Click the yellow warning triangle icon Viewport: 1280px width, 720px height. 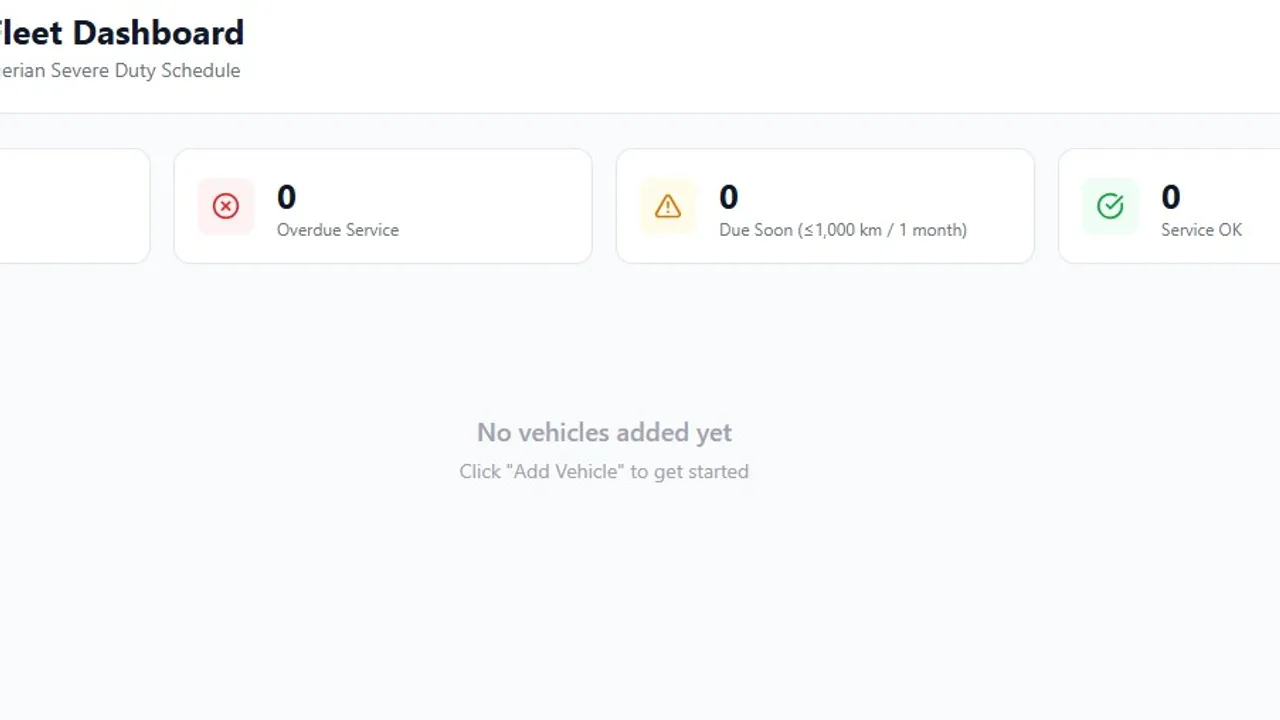[x=668, y=206]
